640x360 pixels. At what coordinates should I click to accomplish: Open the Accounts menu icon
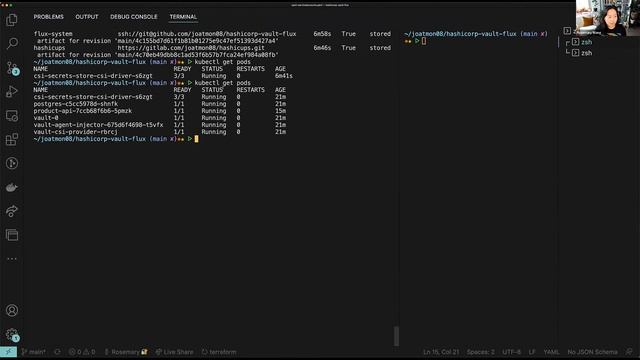pyautogui.click(x=12, y=311)
